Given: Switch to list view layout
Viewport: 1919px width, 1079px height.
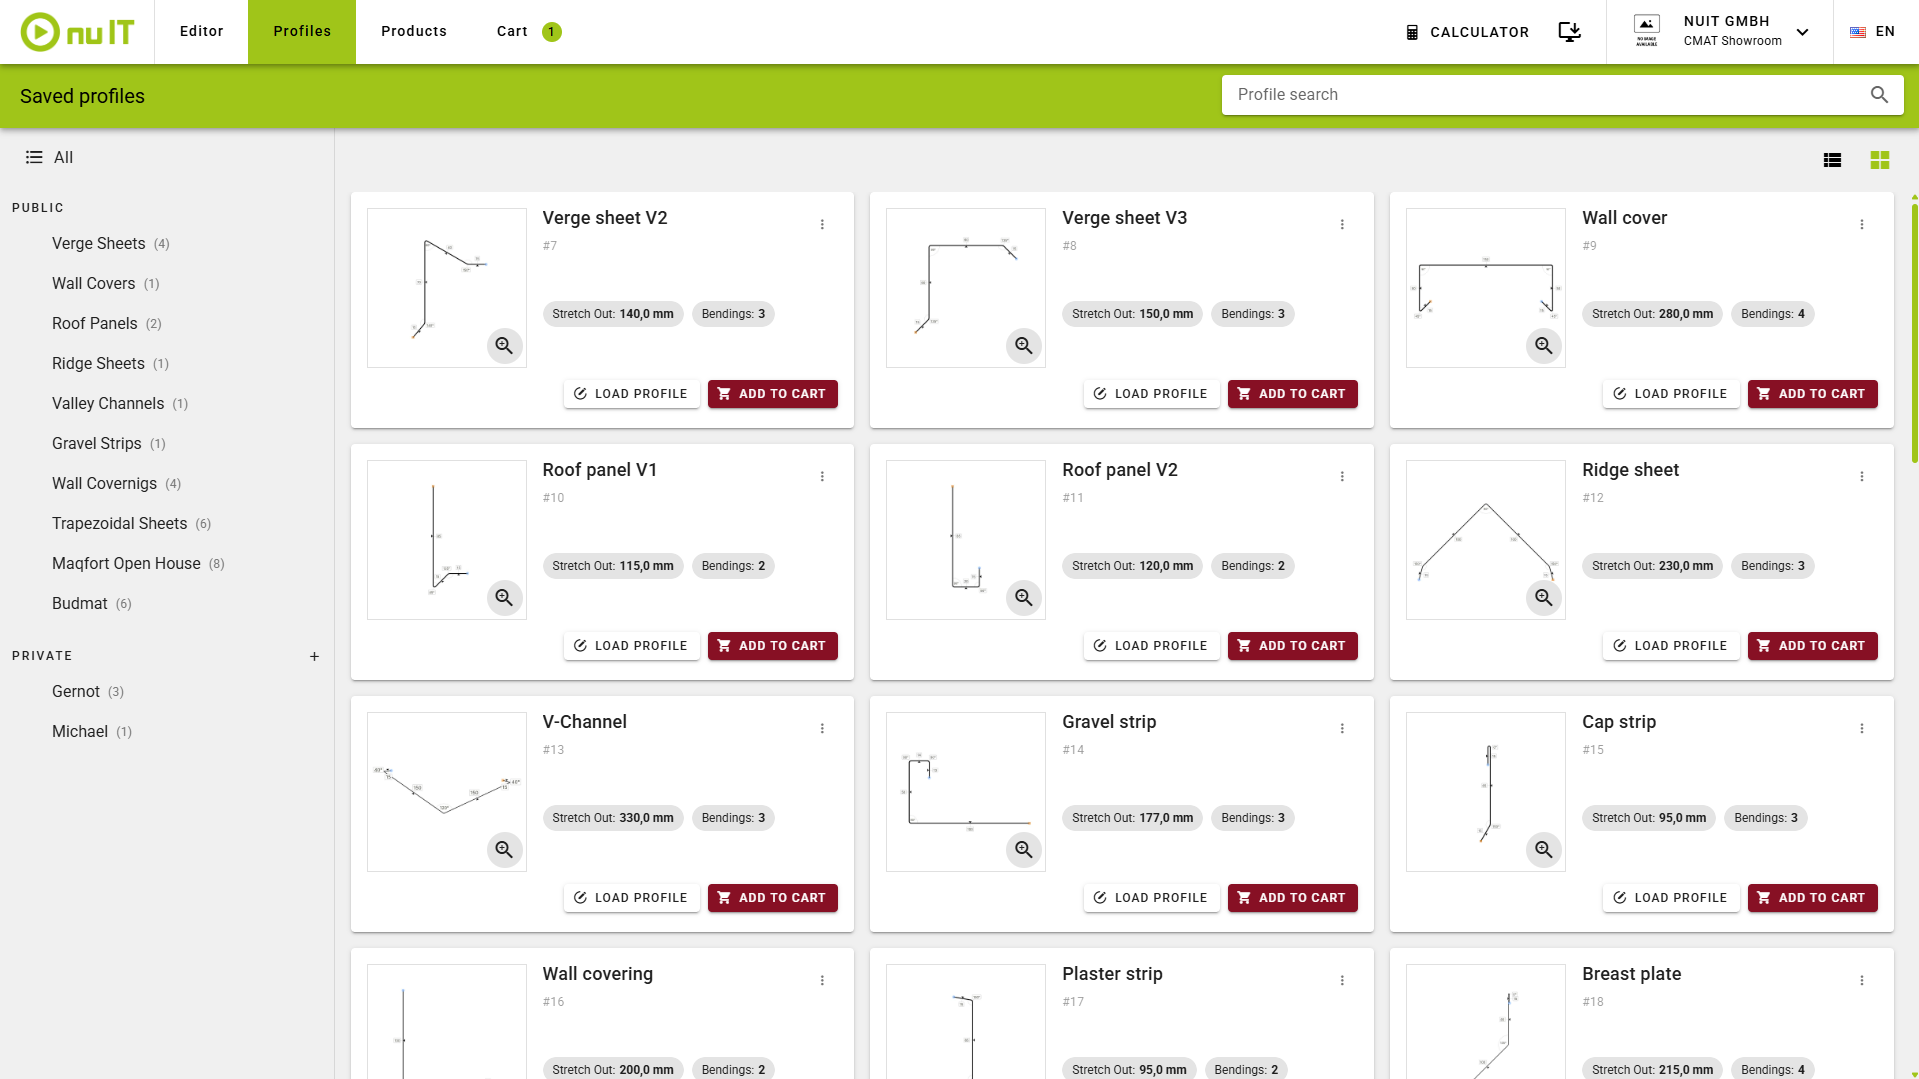Looking at the screenshot, I should (1832, 160).
